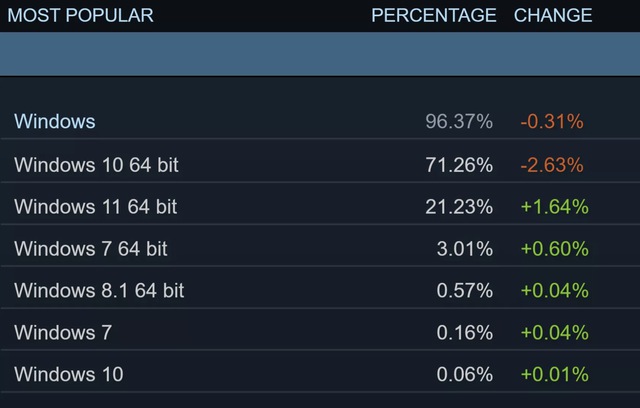Viewport: 640px width, 408px height.
Task: Select the Windows 10 64 bit row label
Action: coord(96,164)
